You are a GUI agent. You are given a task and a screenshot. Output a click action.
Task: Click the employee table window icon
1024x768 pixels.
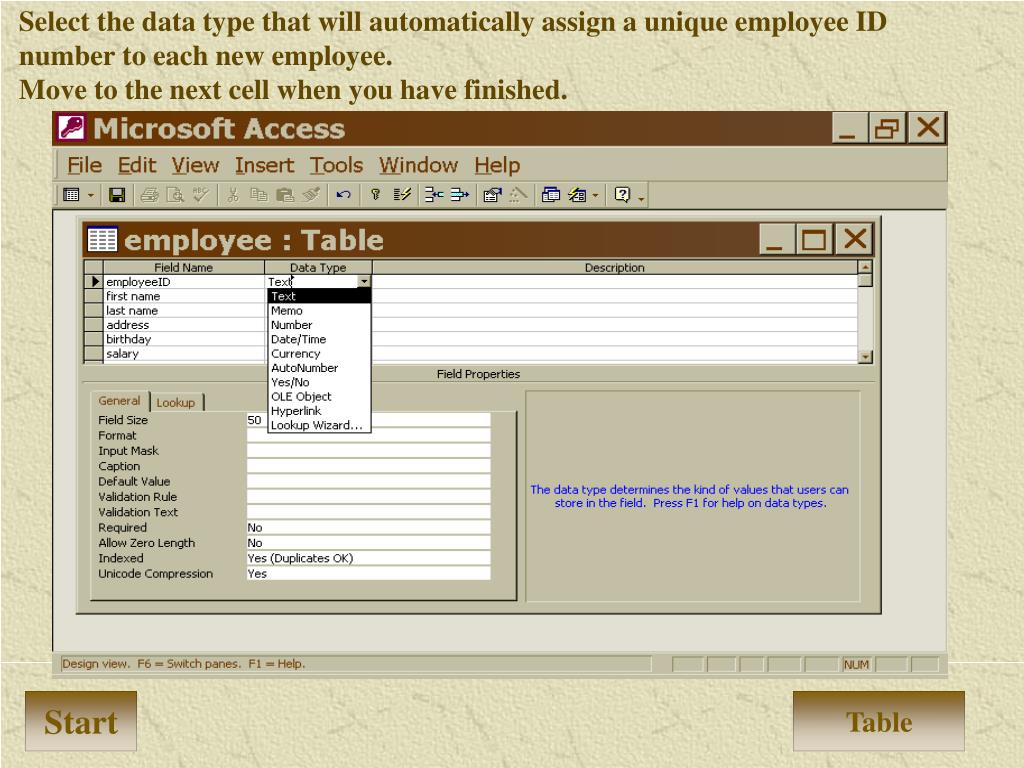pyautogui.click(x=102, y=240)
